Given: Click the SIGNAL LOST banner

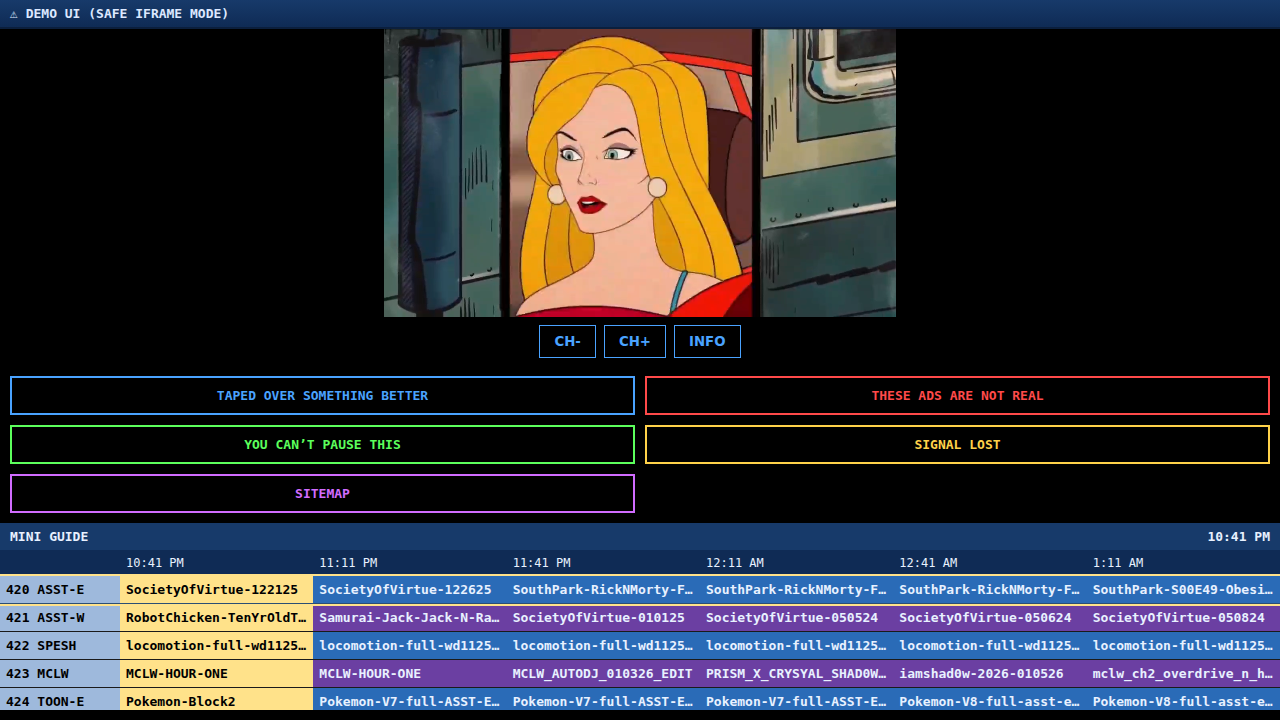Looking at the screenshot, I should [957, 444].
